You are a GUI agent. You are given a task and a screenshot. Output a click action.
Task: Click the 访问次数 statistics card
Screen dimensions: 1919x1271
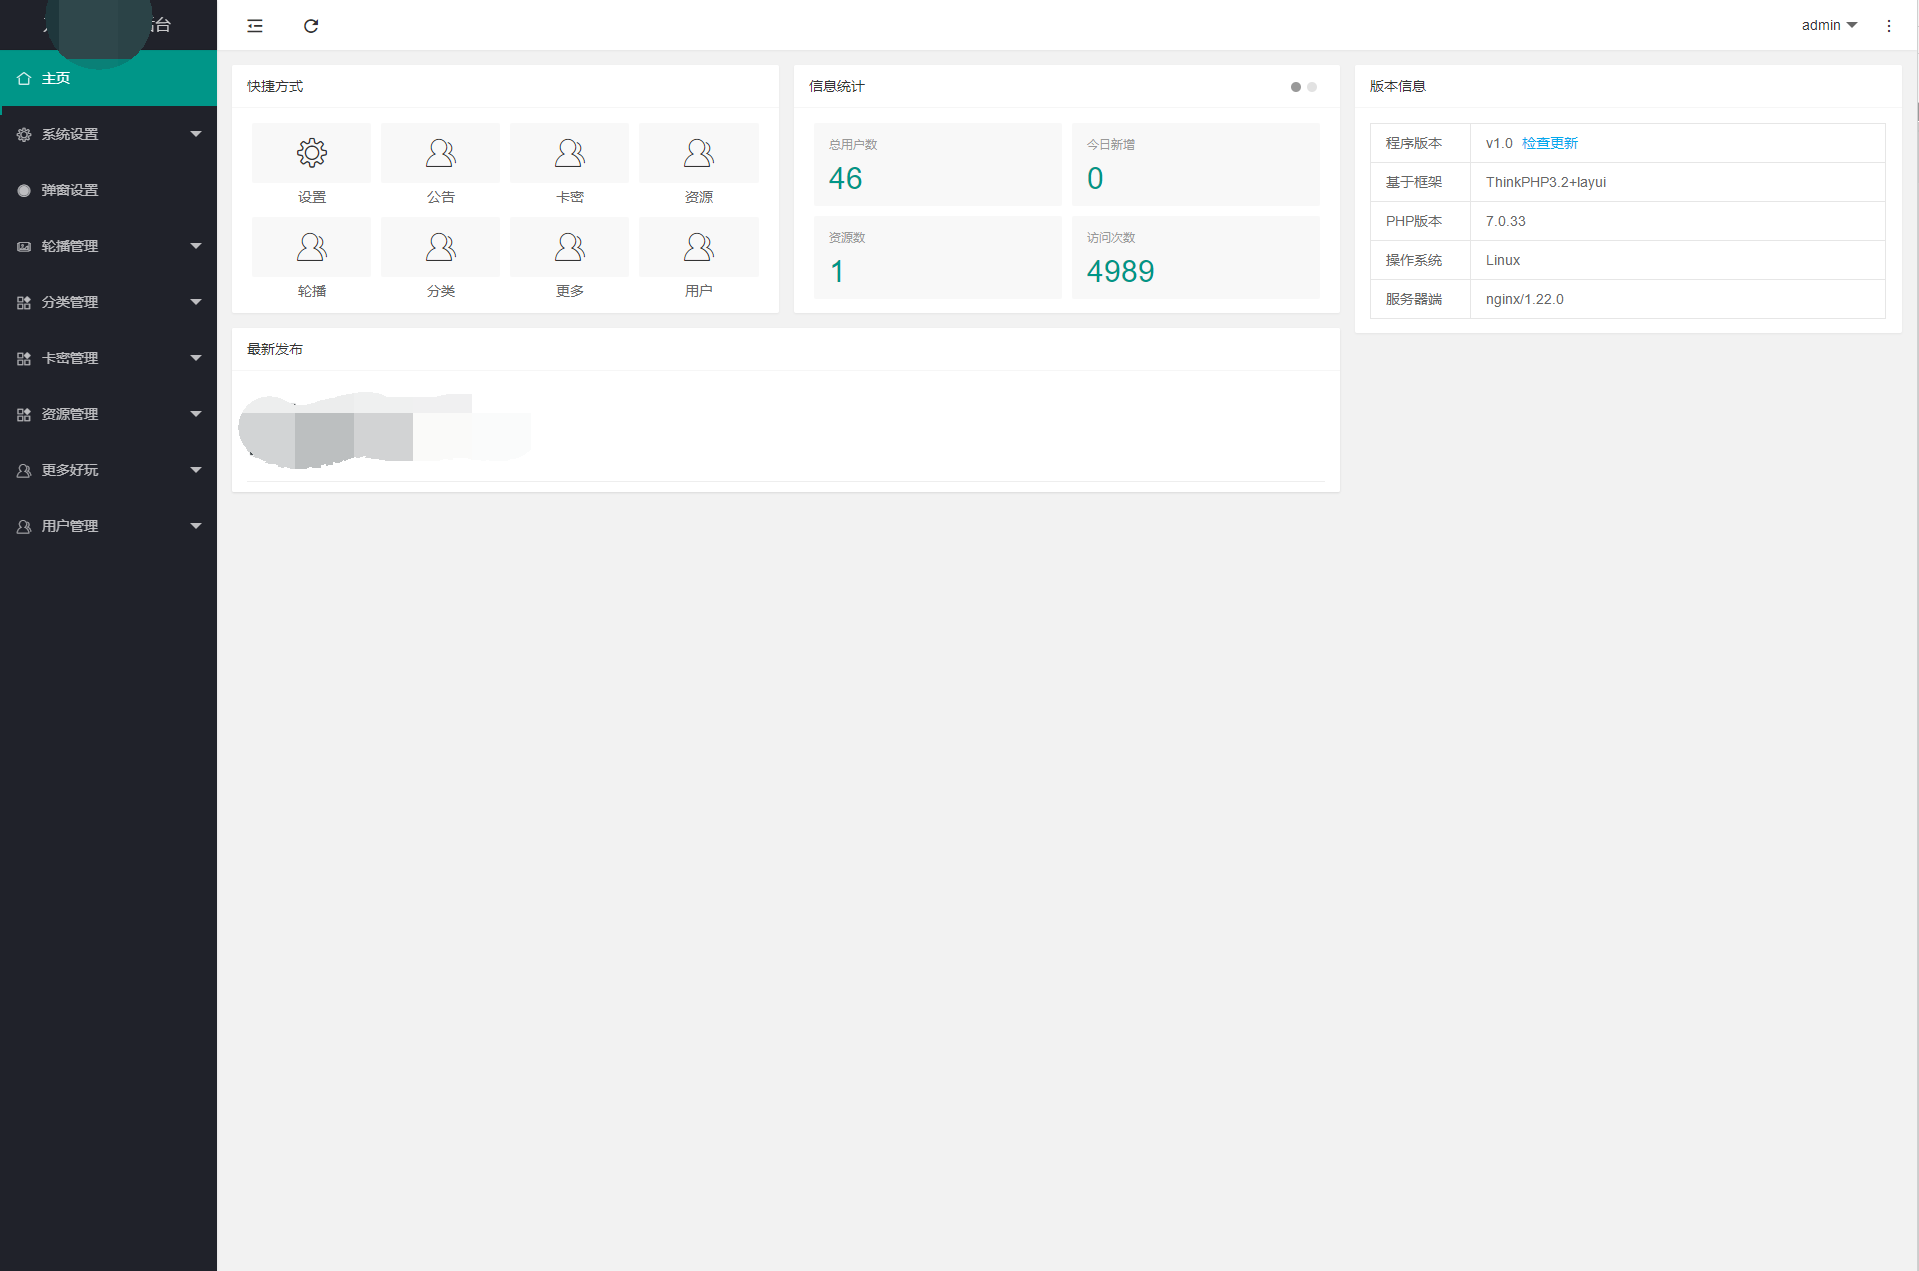(x=1195, y=258)
